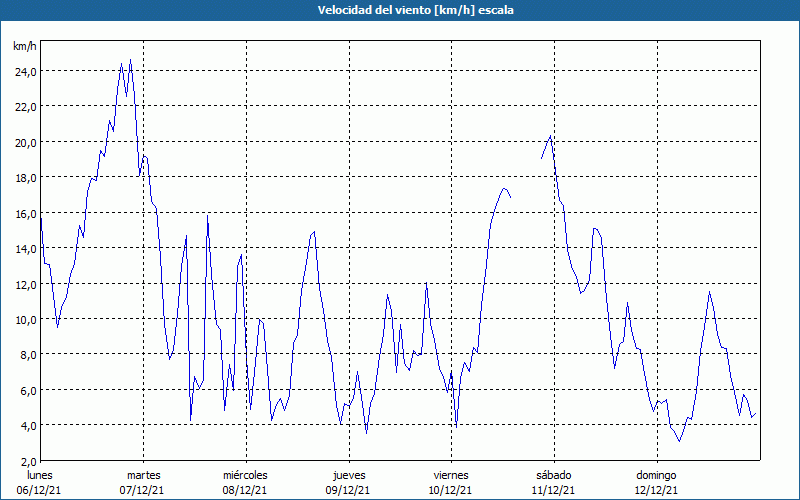Click the date 10/12/21

point(451,490)
